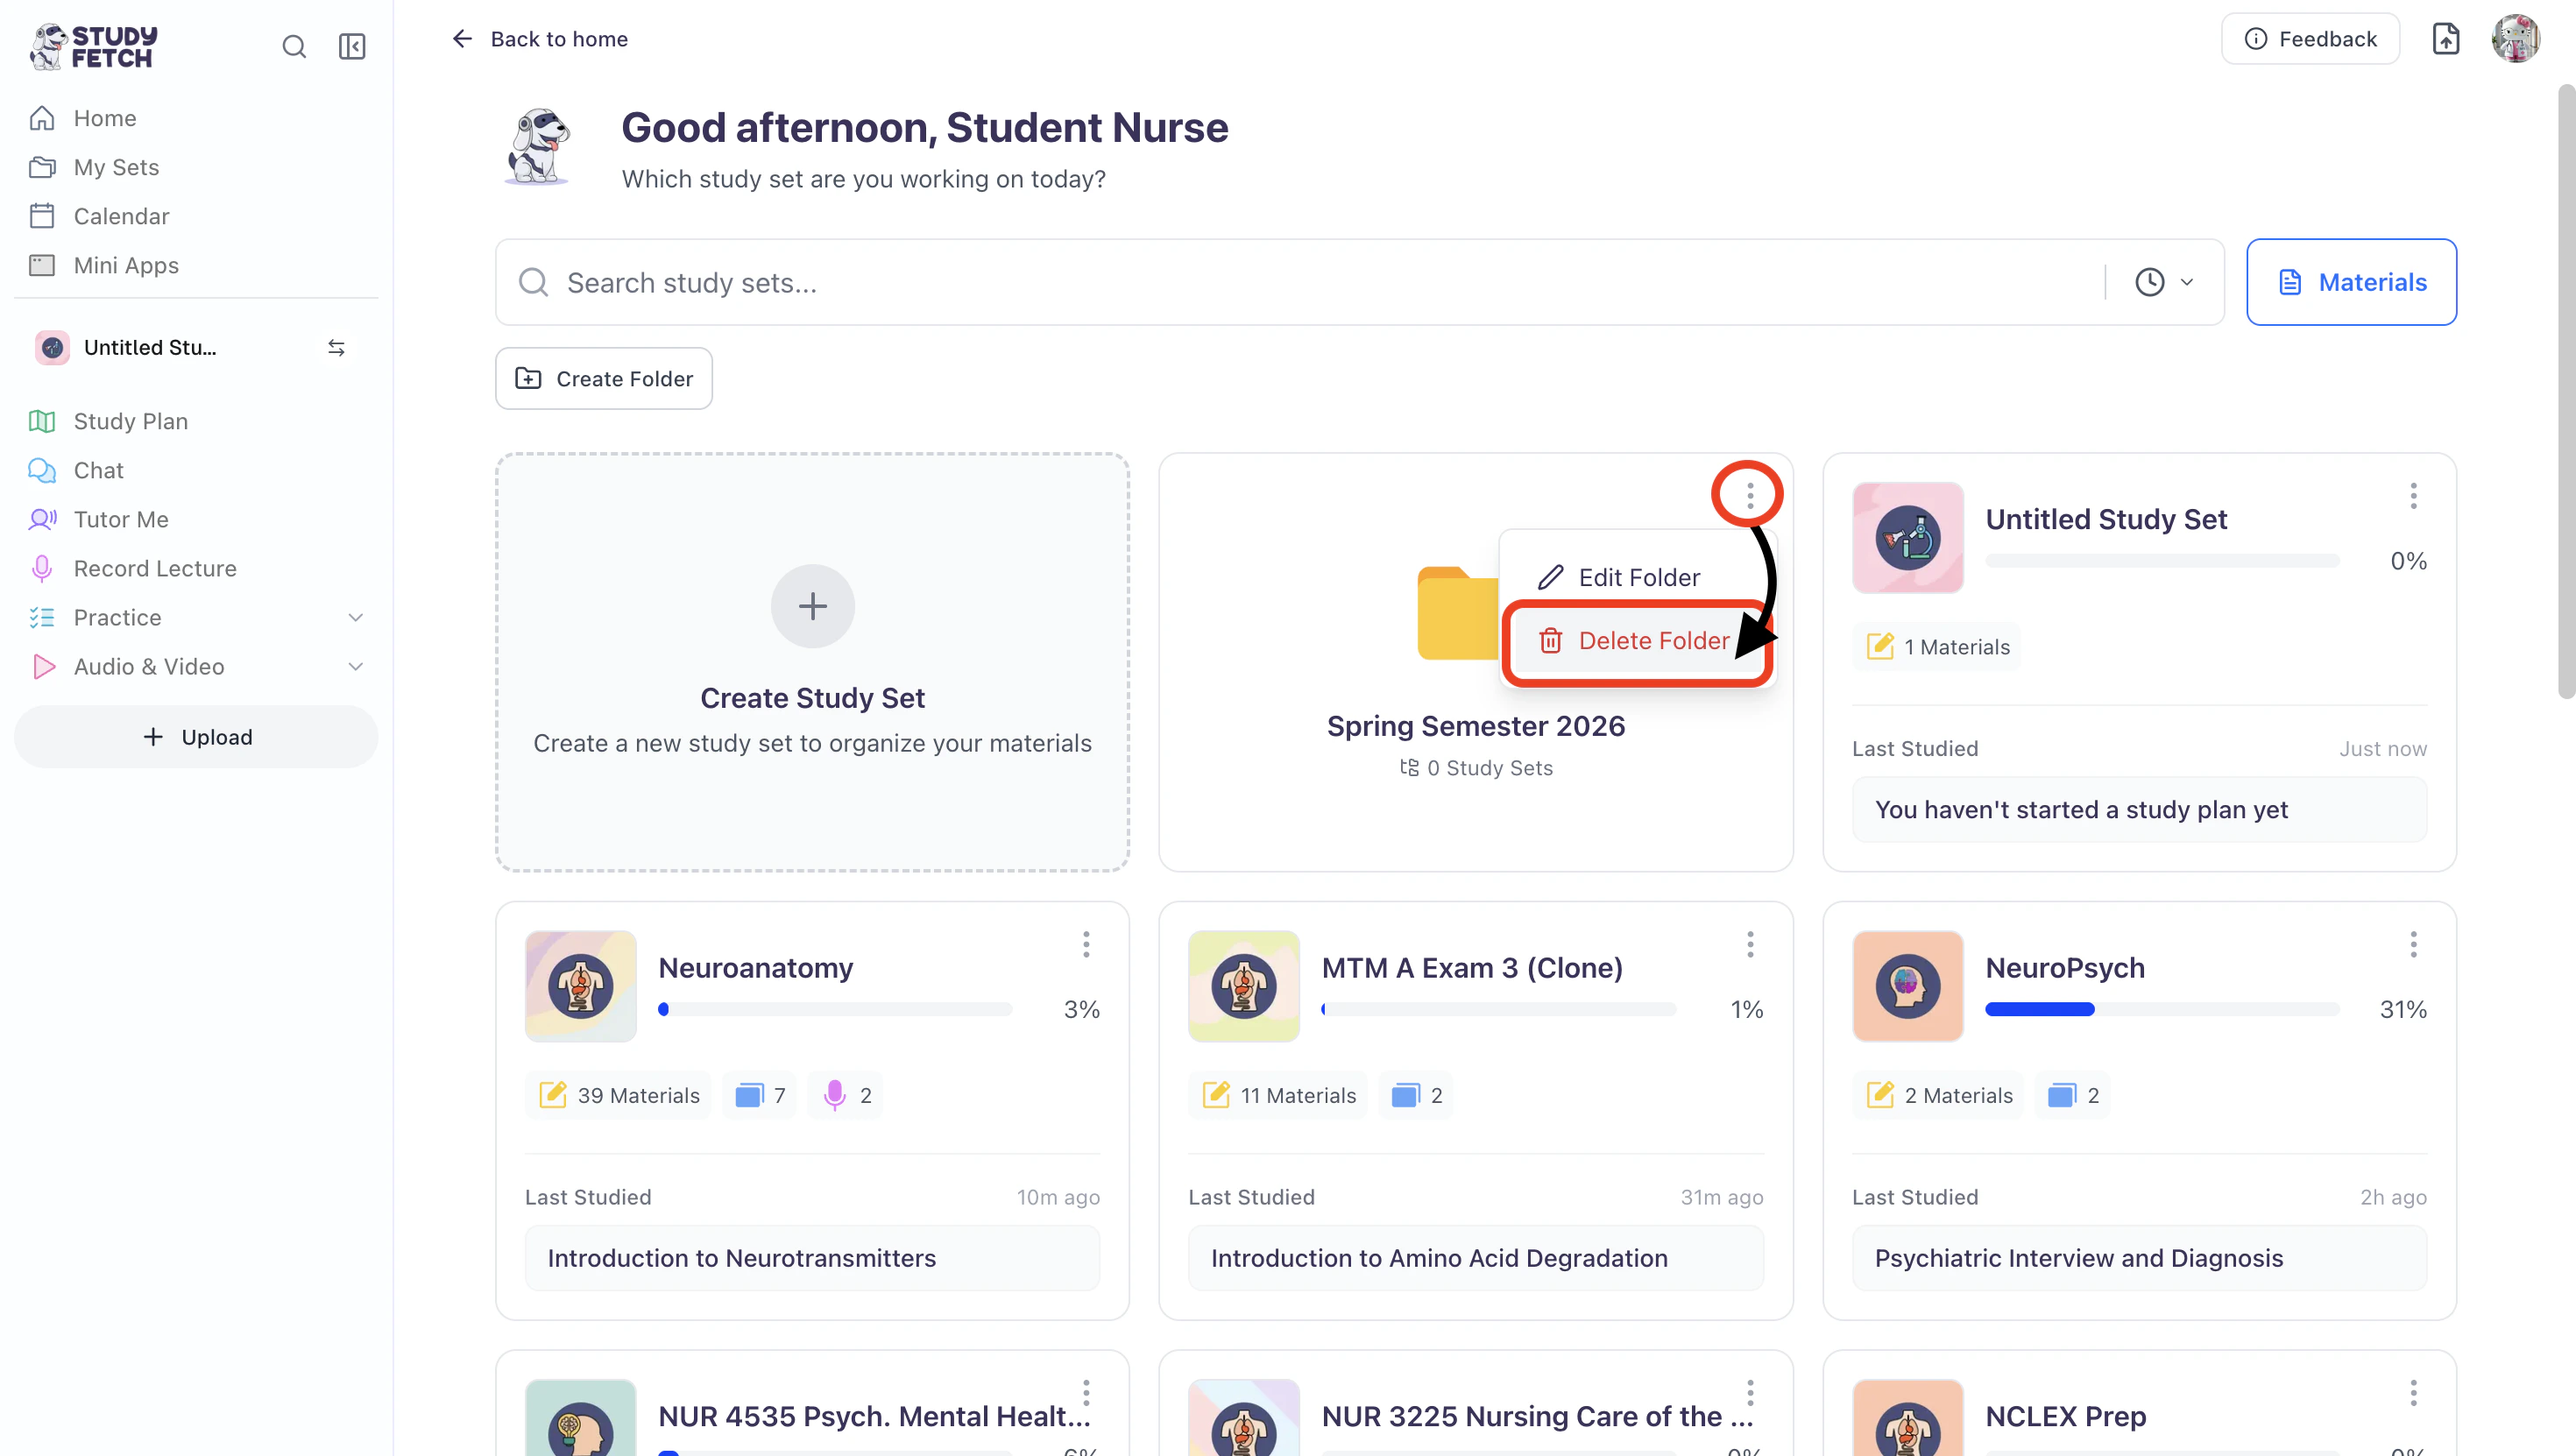Click the NeuroPsych progress bar
Screen dimensions: 2576x1456
click(x=2163, y=1010)
